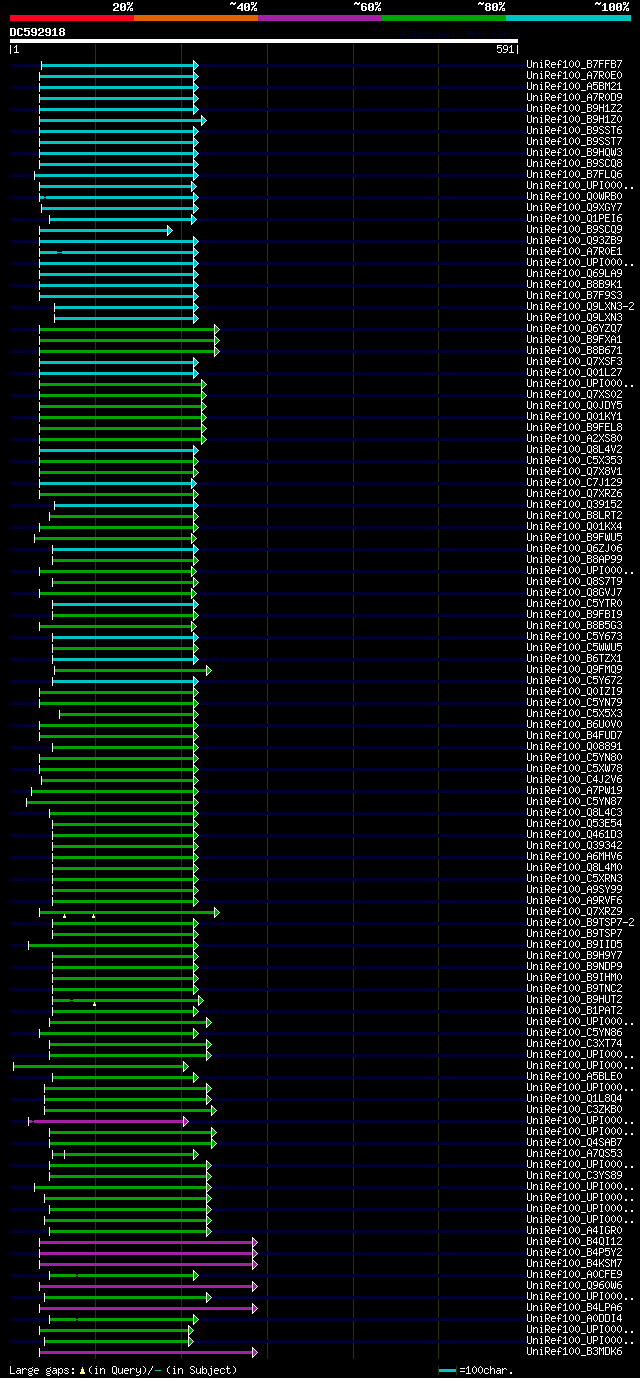This screenshot has height=1378, width=640.
Task: Click label UniRef100_B9SCQ9
Action: (574, 229)
